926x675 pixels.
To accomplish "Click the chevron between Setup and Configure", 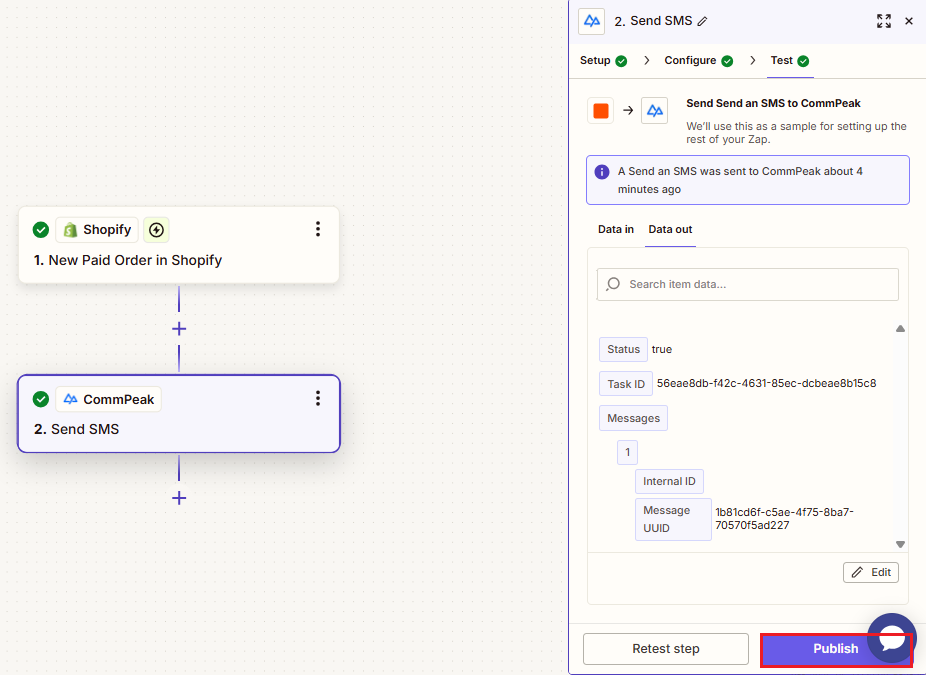I will click(x=647, y=60).
